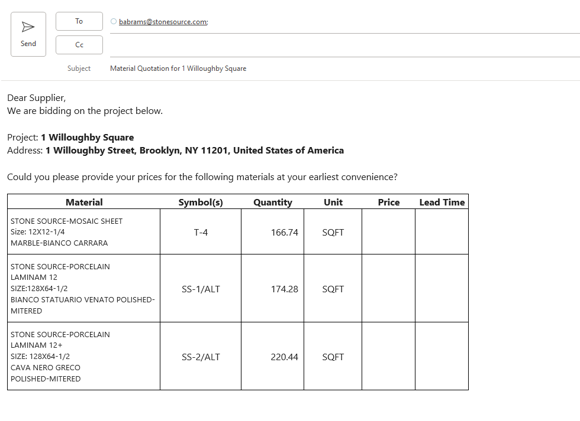Image resolution: width=580 pixels, height=421 pixels.
Task: Click the SQFT unit in T-4 row
Action: pyautogui.click(x=333, y=232)
